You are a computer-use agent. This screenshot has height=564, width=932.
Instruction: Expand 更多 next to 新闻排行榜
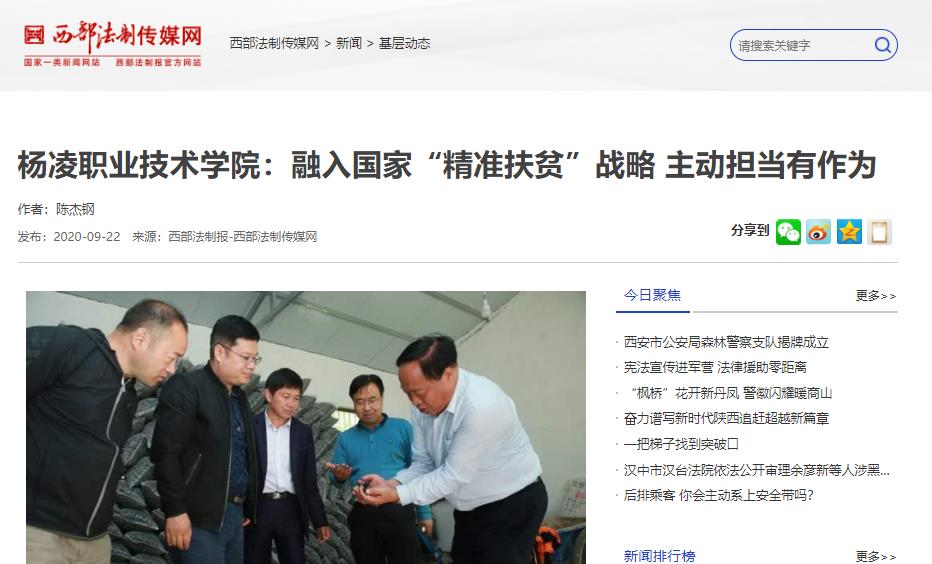click(876, 557)
